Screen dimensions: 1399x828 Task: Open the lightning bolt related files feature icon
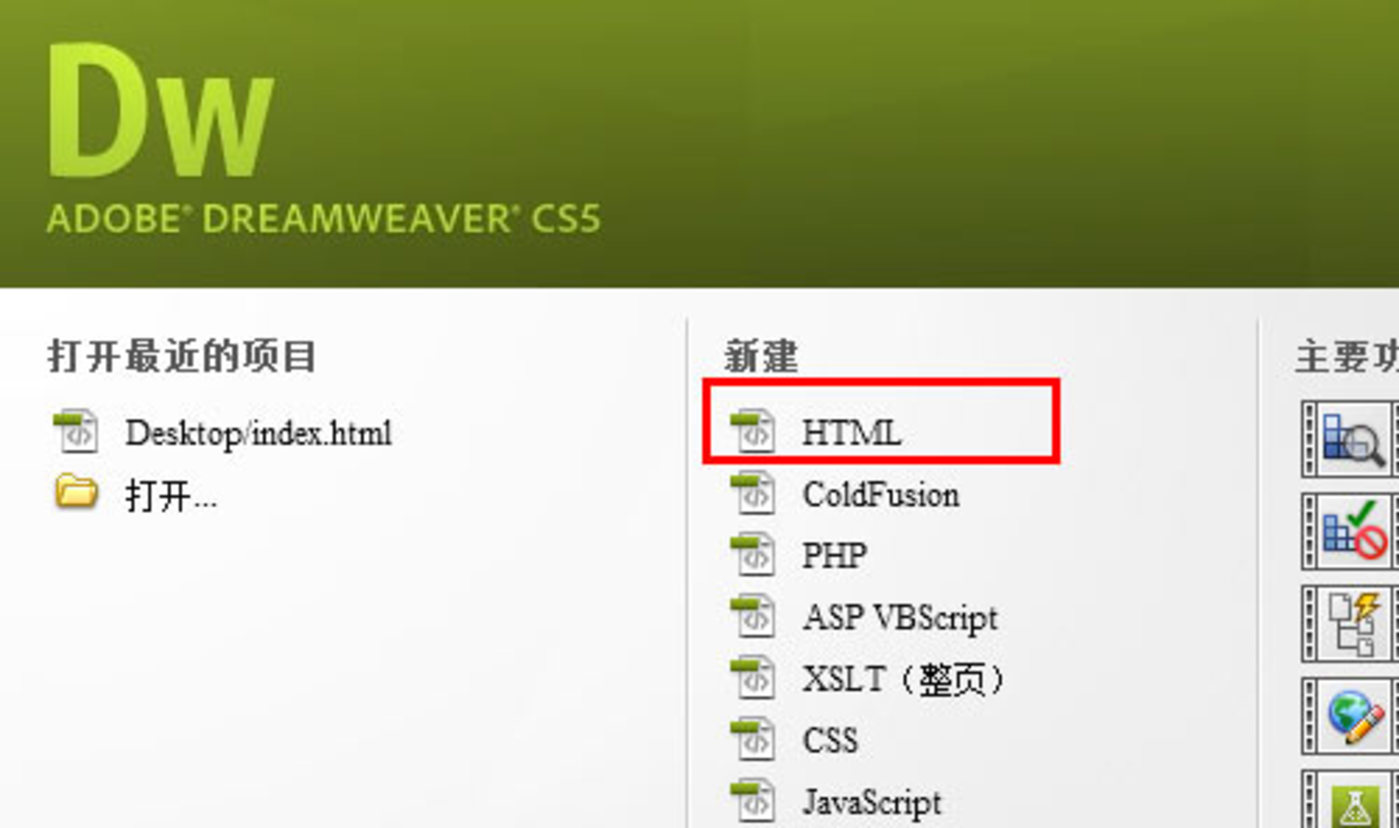tap(1352, 623)
